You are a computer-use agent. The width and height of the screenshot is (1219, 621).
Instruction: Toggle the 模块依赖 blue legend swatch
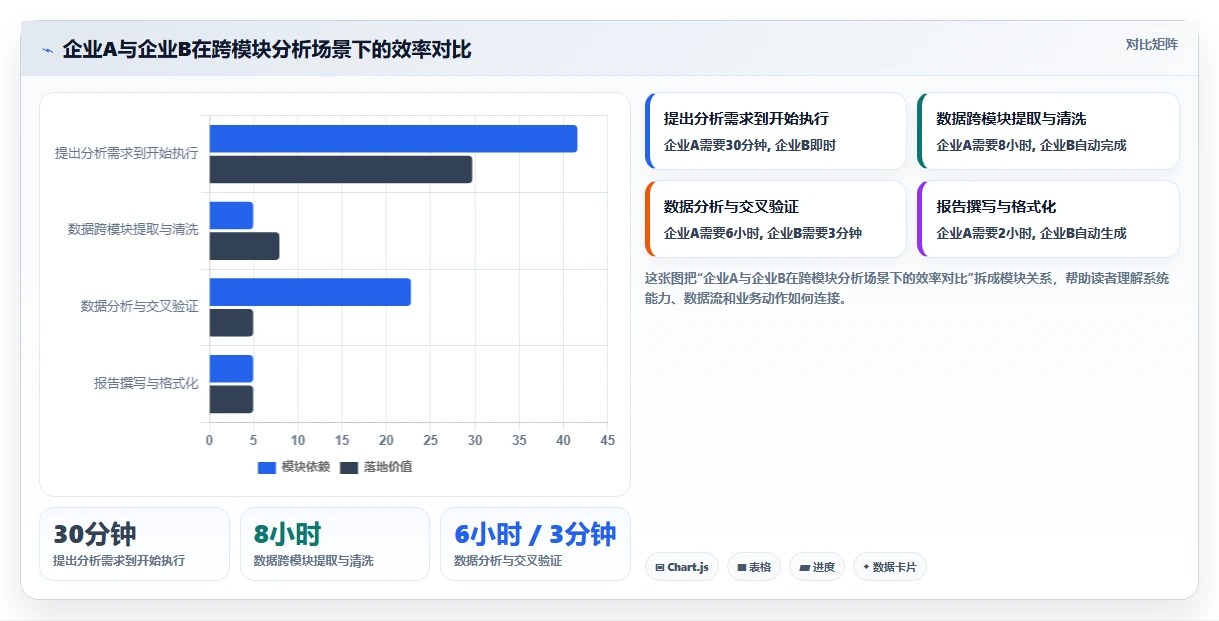pos(266,467)
